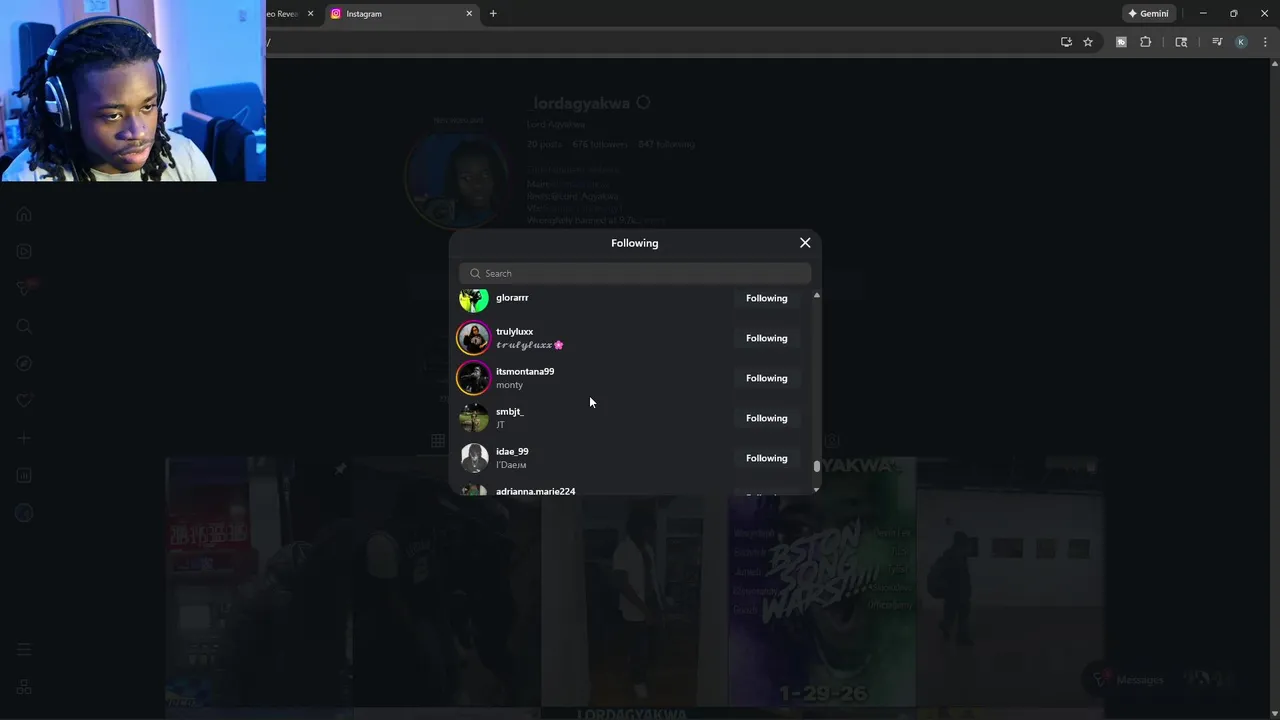This screenshot has width=1280, height=720.
Task: Click the '847 following' count on profile
Action: point(666,144)
